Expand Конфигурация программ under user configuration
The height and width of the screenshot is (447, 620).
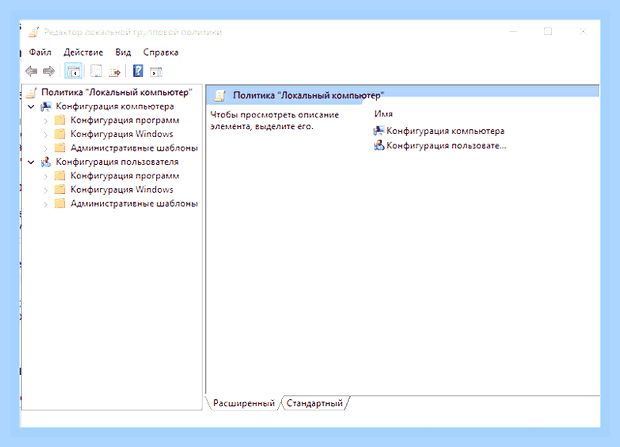point(45,176)
